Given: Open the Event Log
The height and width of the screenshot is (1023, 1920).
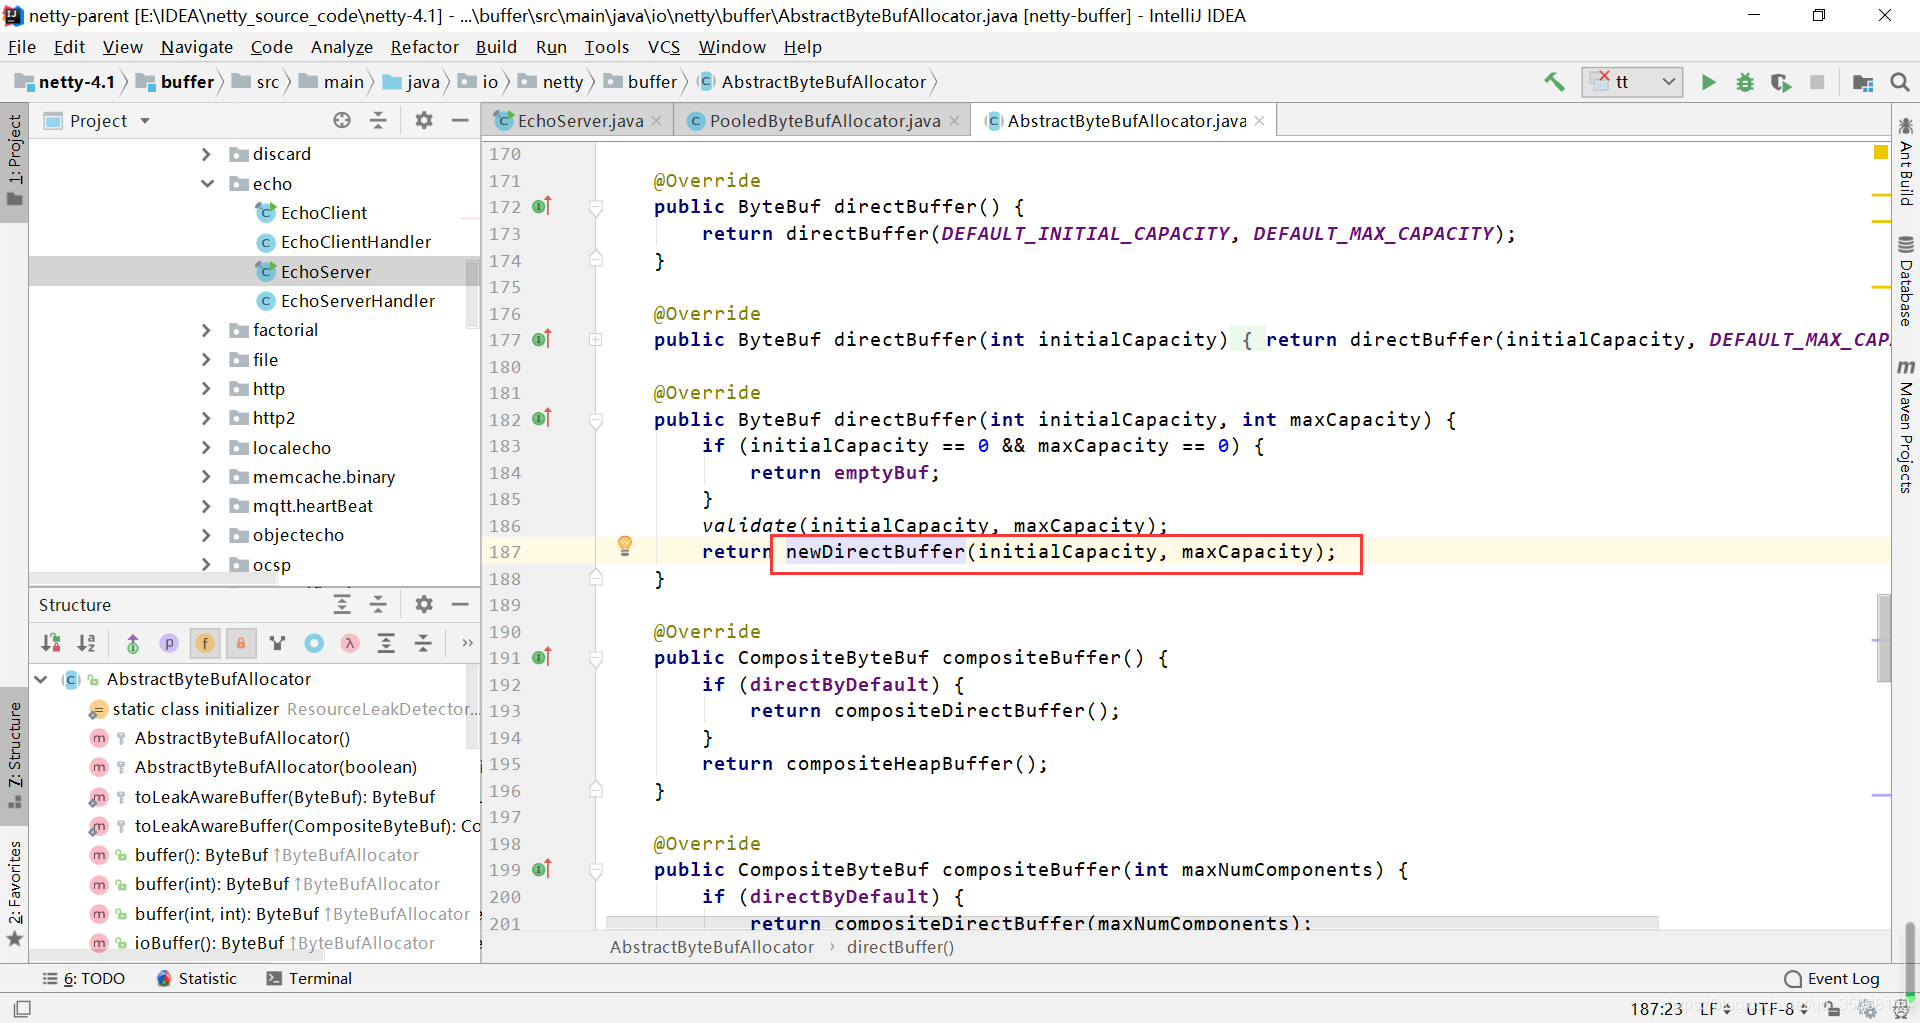Looking at the screenshot, I should click(x=1832, y=979).
